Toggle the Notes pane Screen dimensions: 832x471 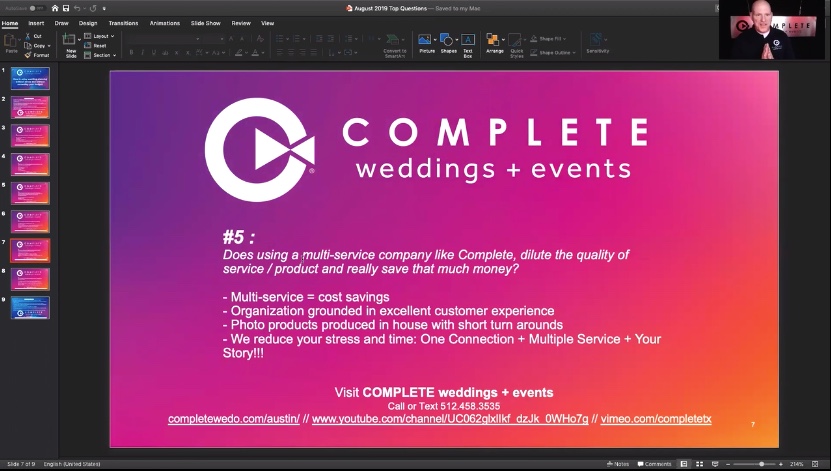(618, 464)
